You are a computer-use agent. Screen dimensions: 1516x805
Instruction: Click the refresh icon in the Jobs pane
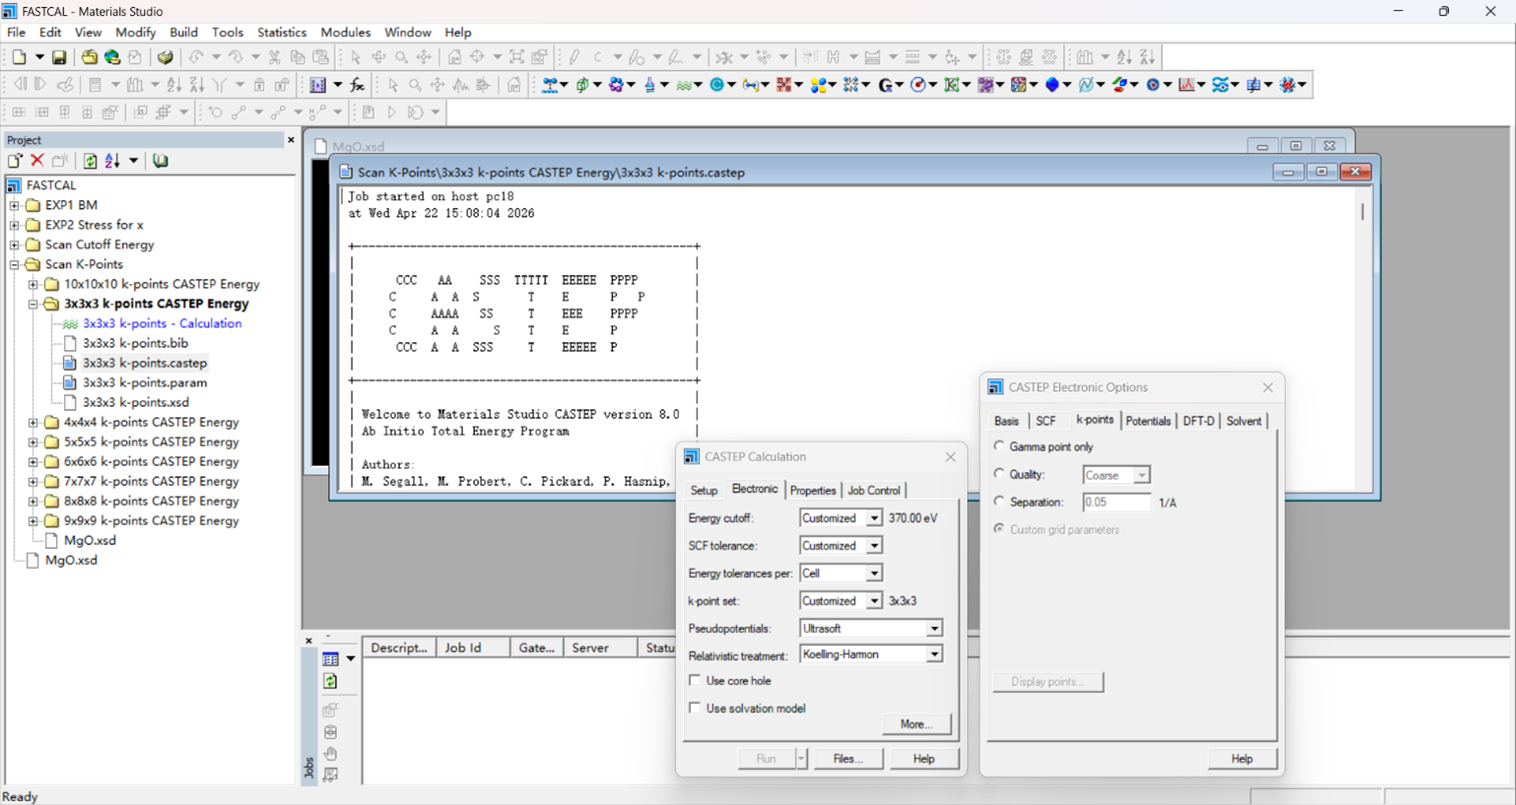(330, 681)
